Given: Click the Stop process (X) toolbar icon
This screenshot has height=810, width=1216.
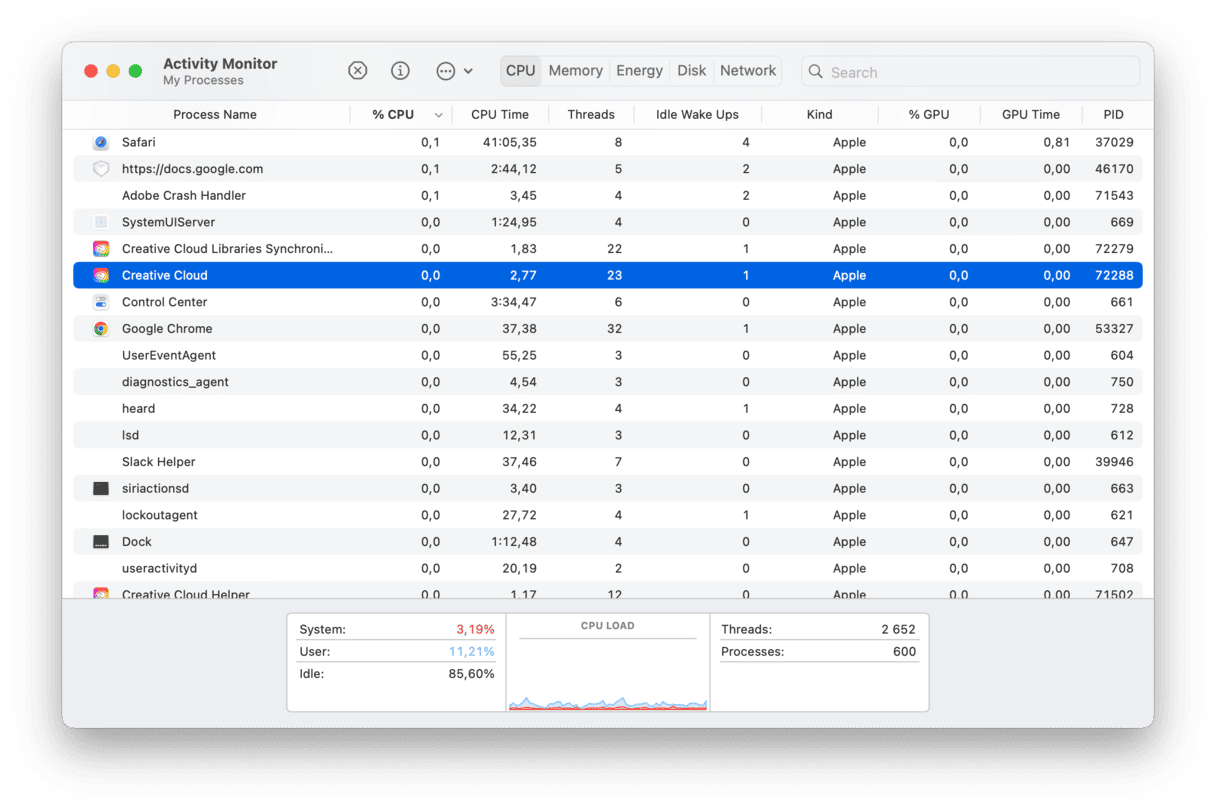Looking at the screenshot, I should (x=357, y=71).
